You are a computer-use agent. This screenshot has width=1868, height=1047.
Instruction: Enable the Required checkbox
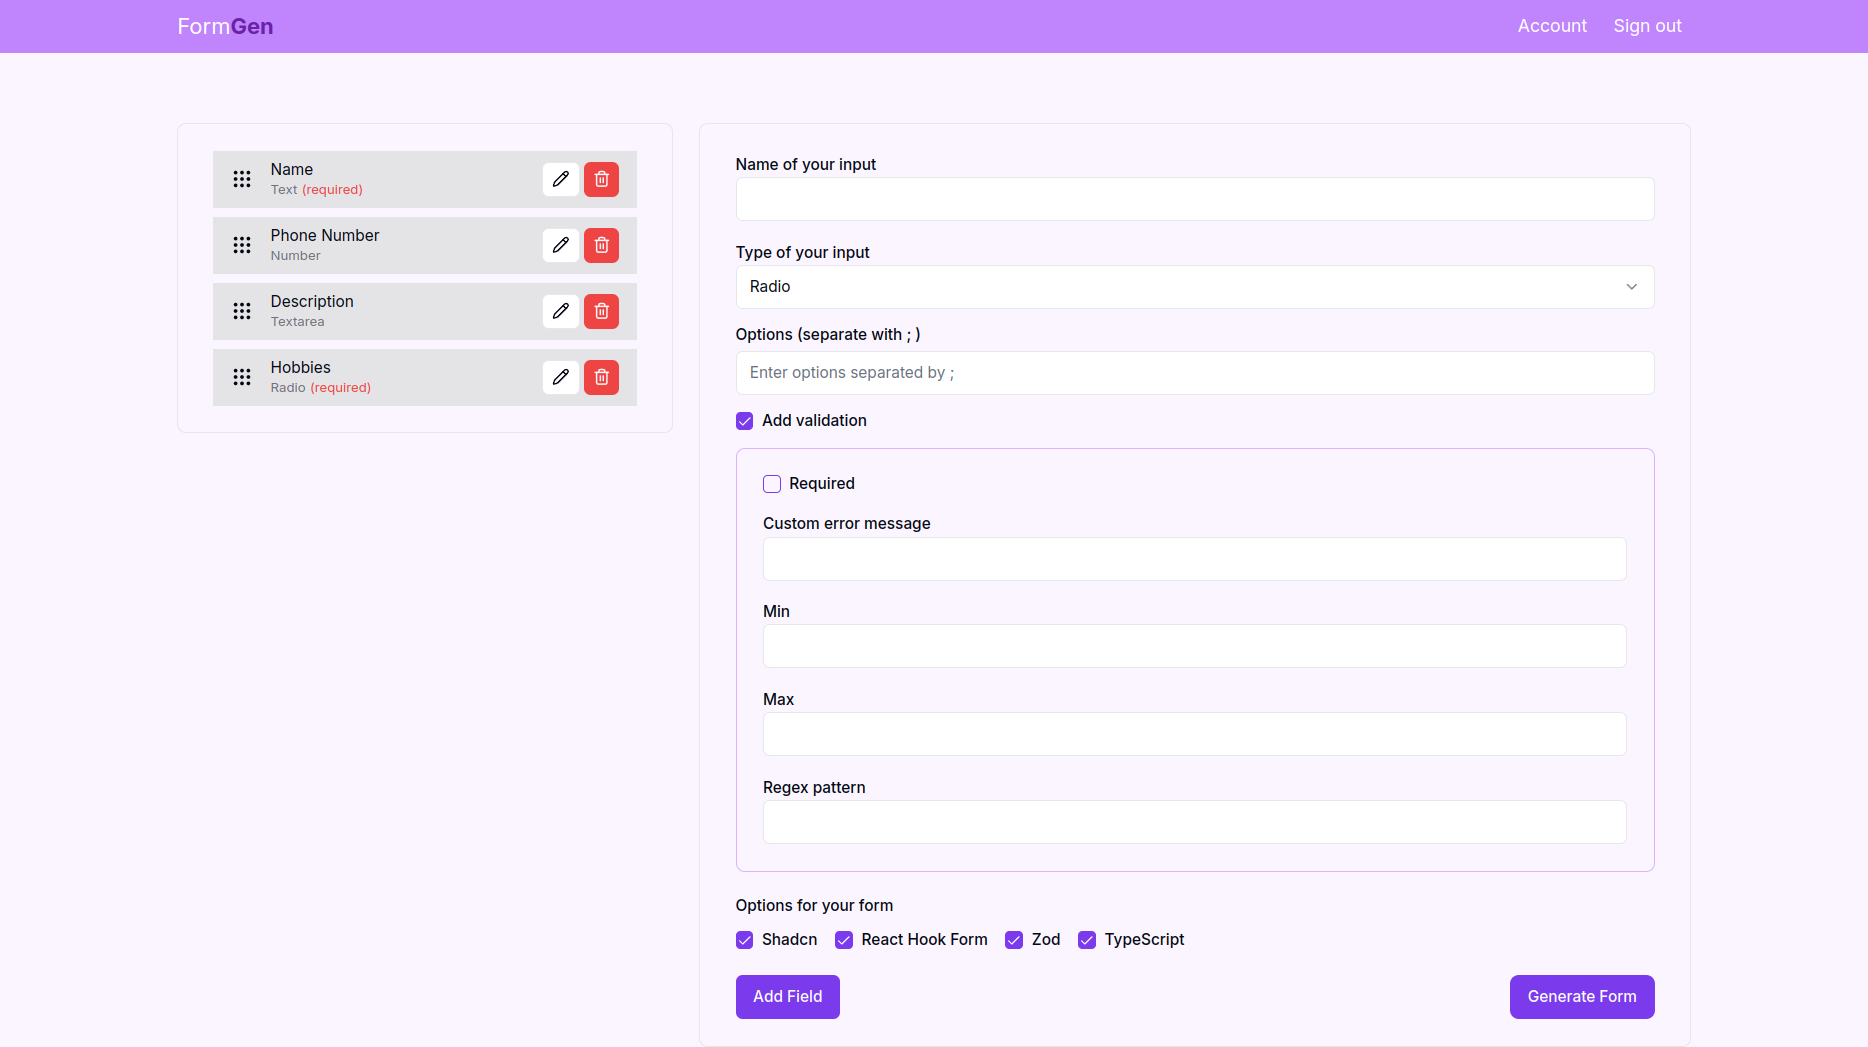click(x=771, y=483)
